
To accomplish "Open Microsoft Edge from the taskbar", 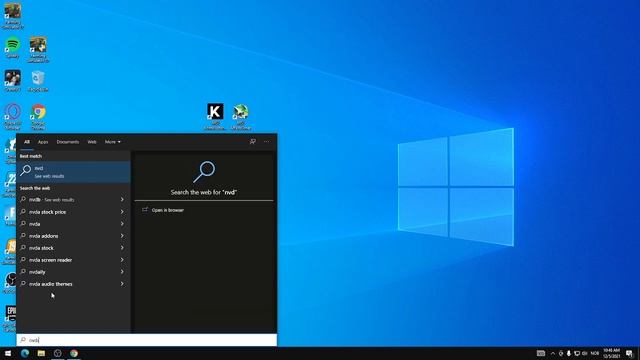I will (x=25, y=353).
